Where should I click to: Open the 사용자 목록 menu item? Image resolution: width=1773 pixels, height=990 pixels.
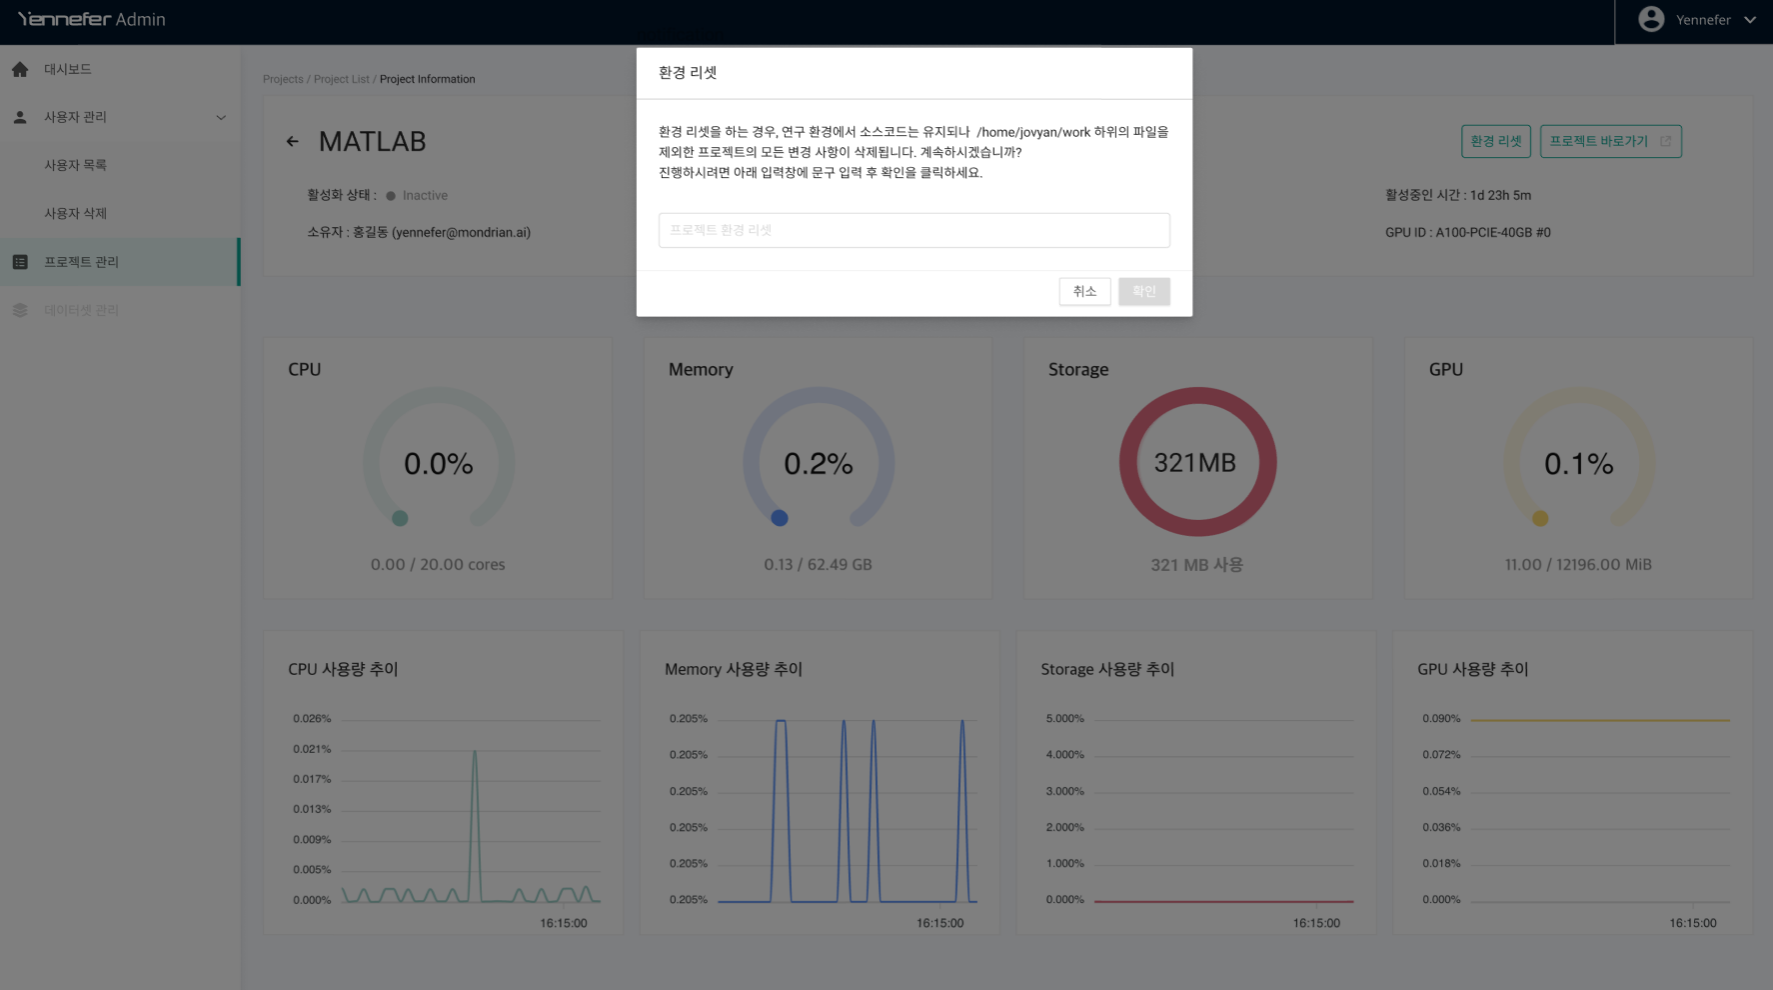coord(75,165)
